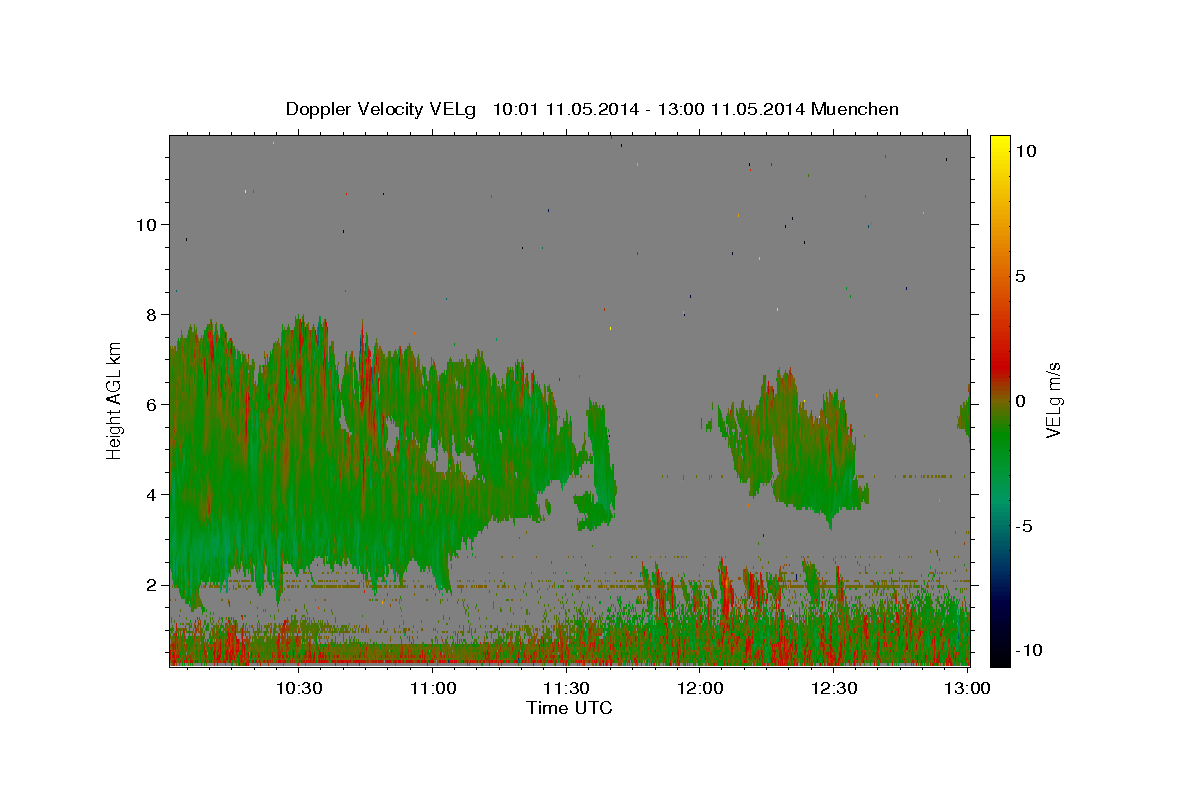Click the colorbar value 5 label
Screen dimensions: 1200x800
pyautogui.click(x=1020, y=276)
